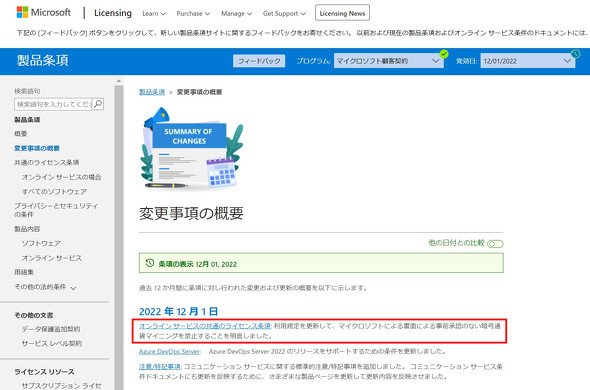Click the Summary of Changes illustration
Image resolution: width=590 pixels, height=390 pixels.
(x=192, y=148)
